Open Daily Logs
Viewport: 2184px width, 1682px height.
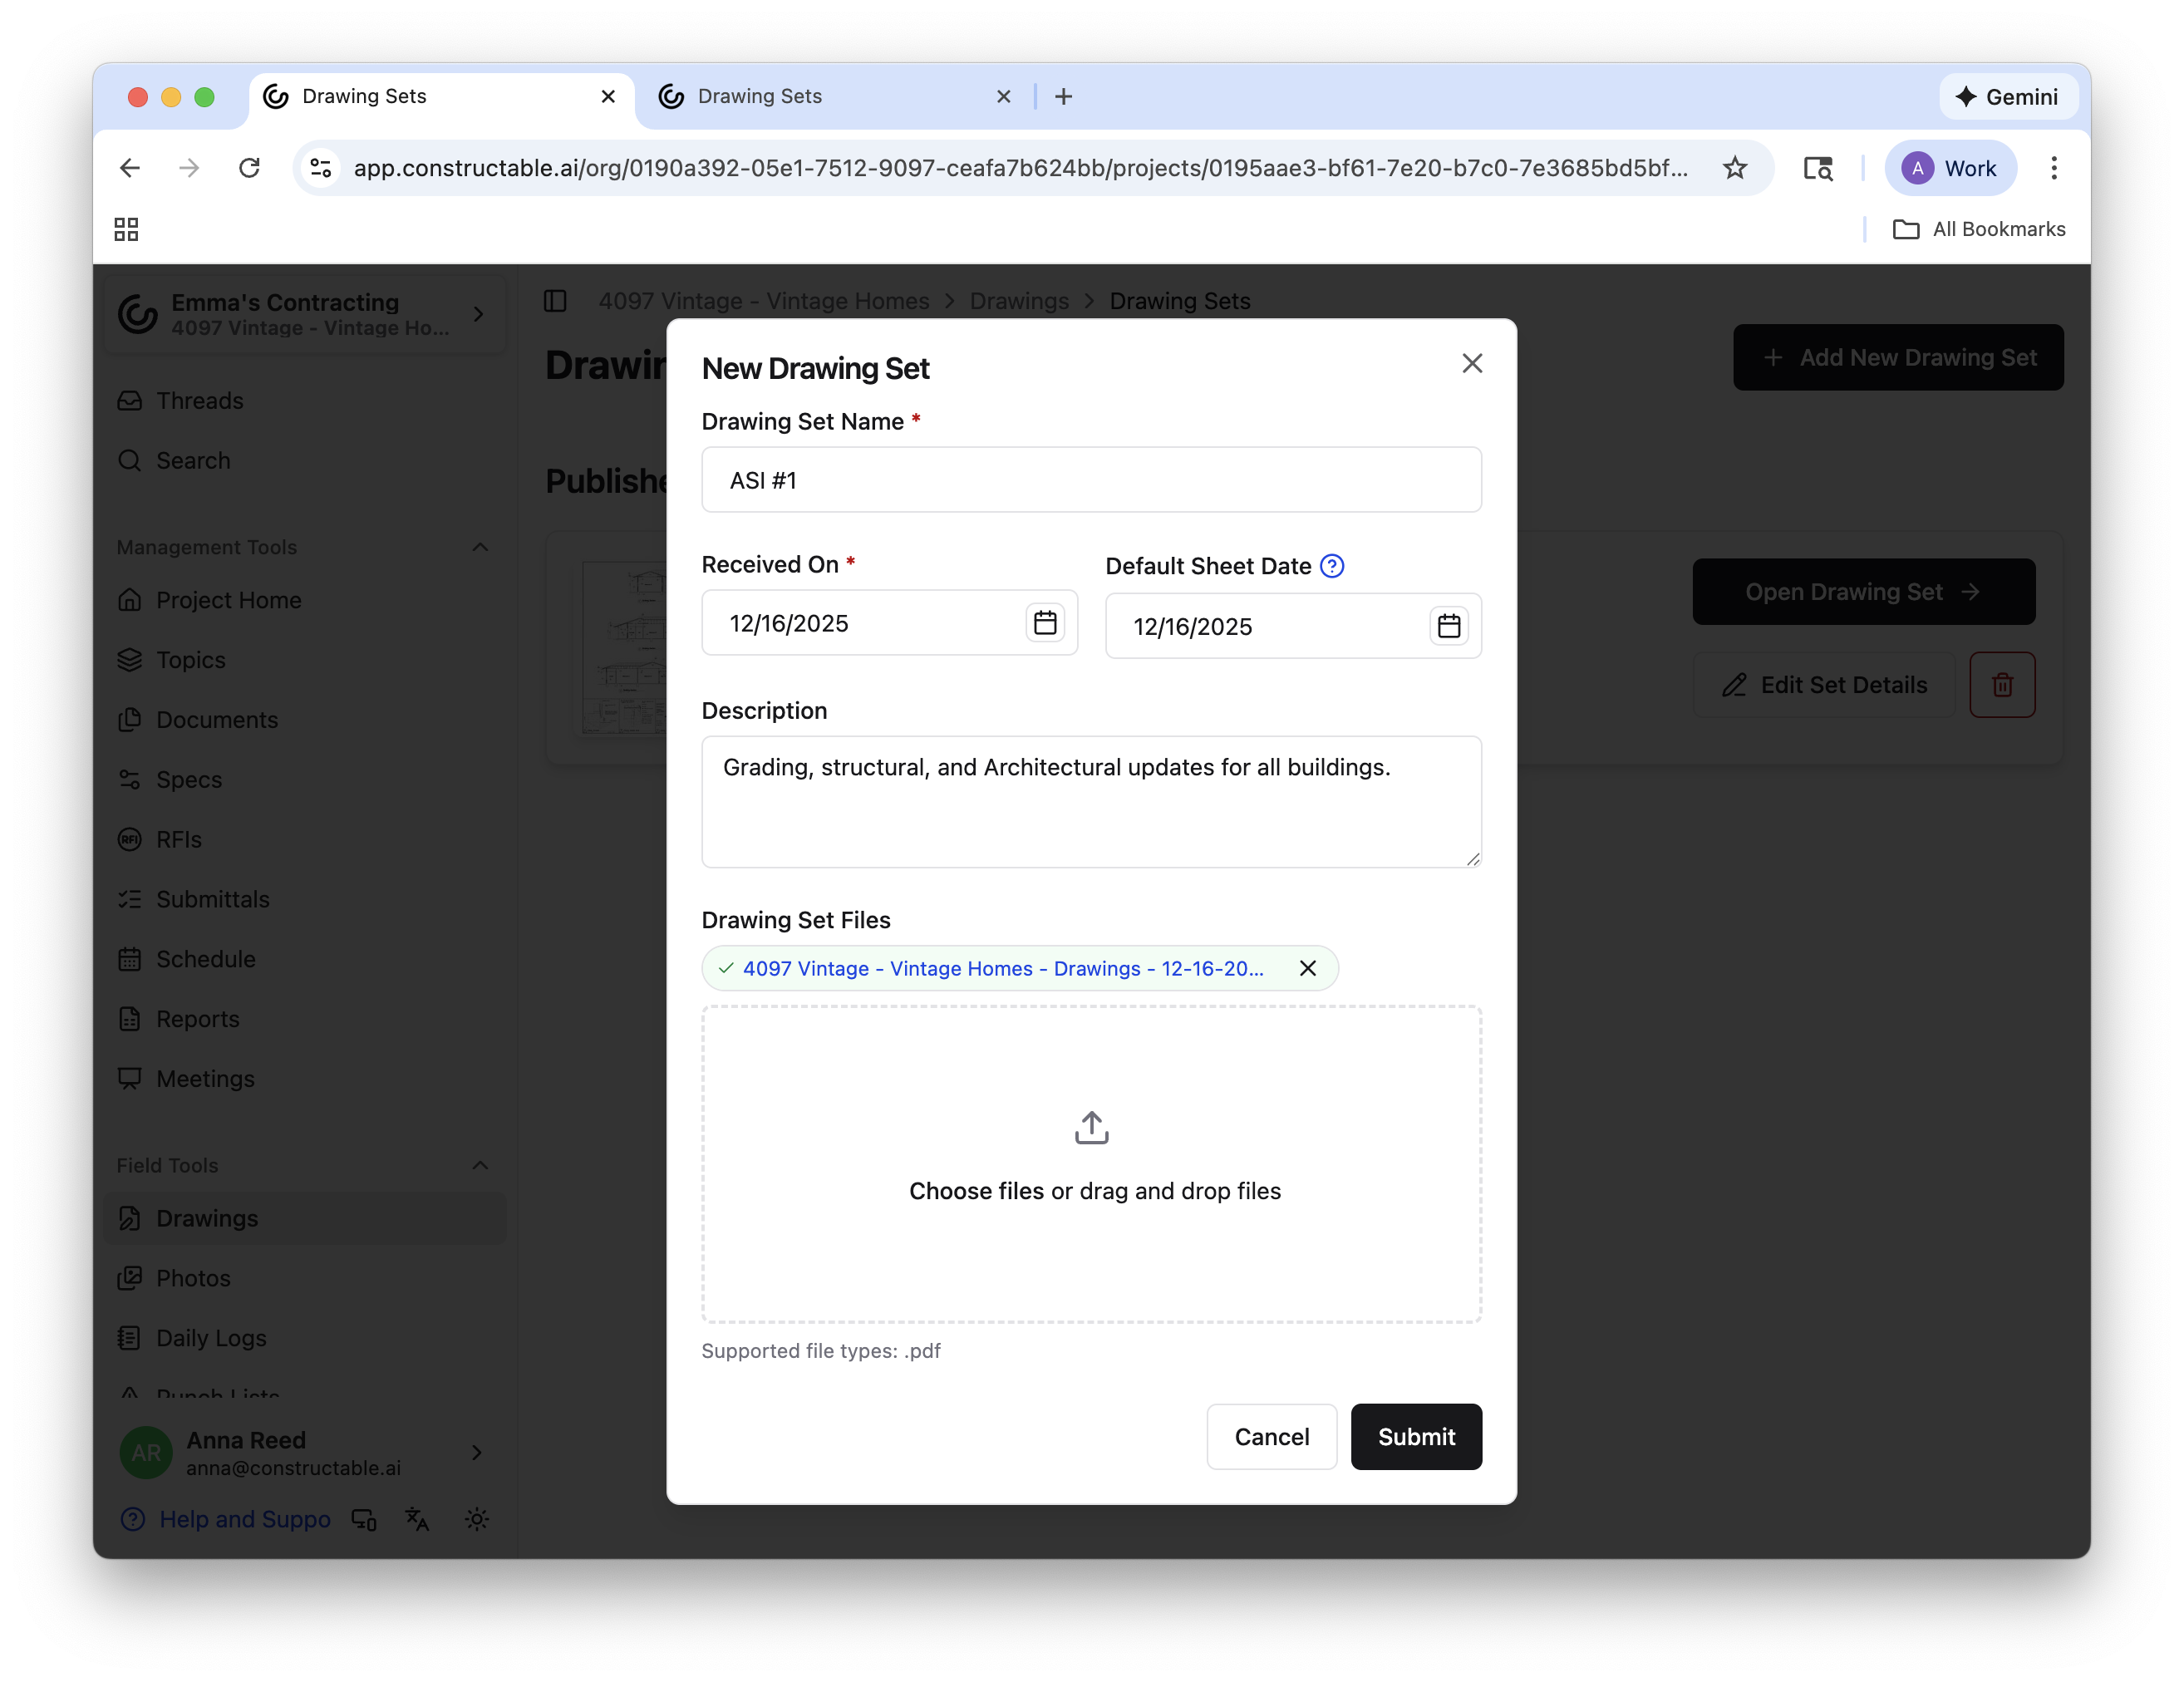(x=305, y=1339)
